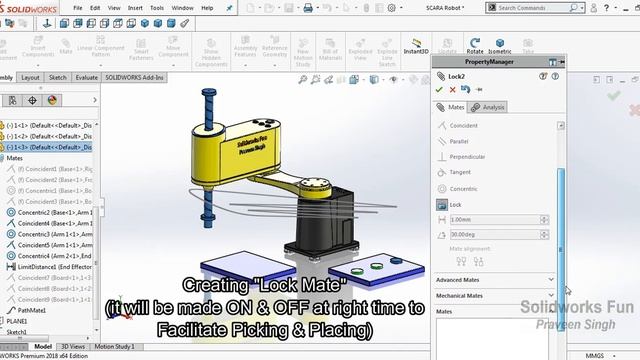Choose the anti-aligned mate alignment option
The image size is (640, 360).
pos(478,261)
